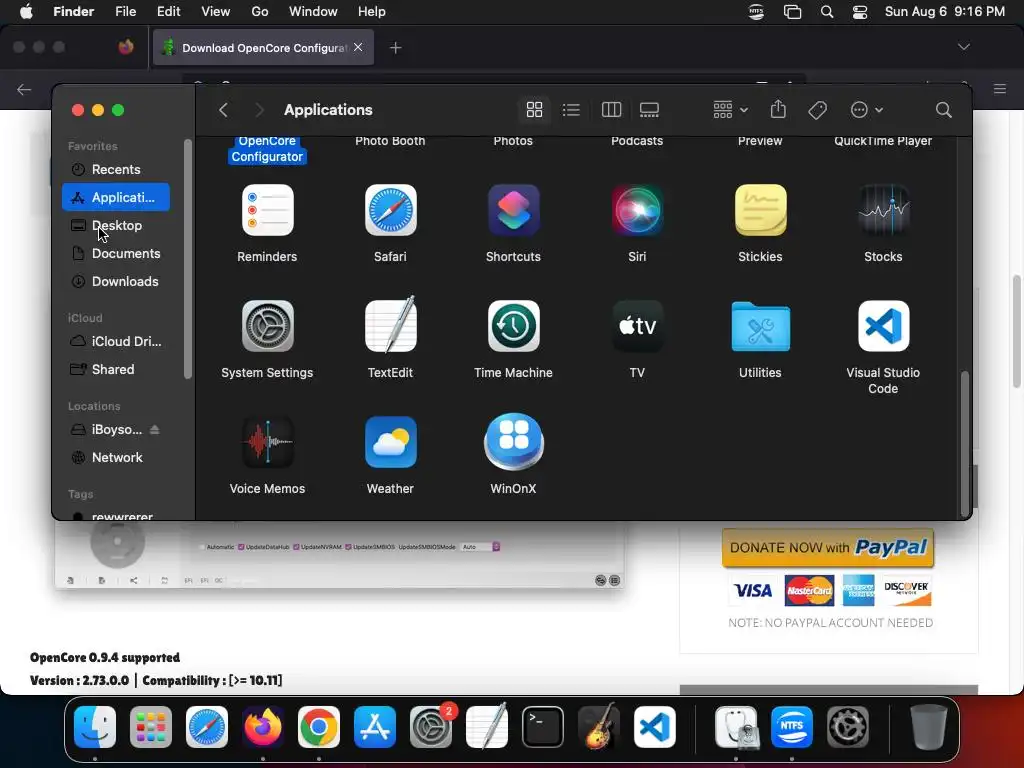Open the Apple menu
Screen dimensions: 1024x768
point(26,11)
